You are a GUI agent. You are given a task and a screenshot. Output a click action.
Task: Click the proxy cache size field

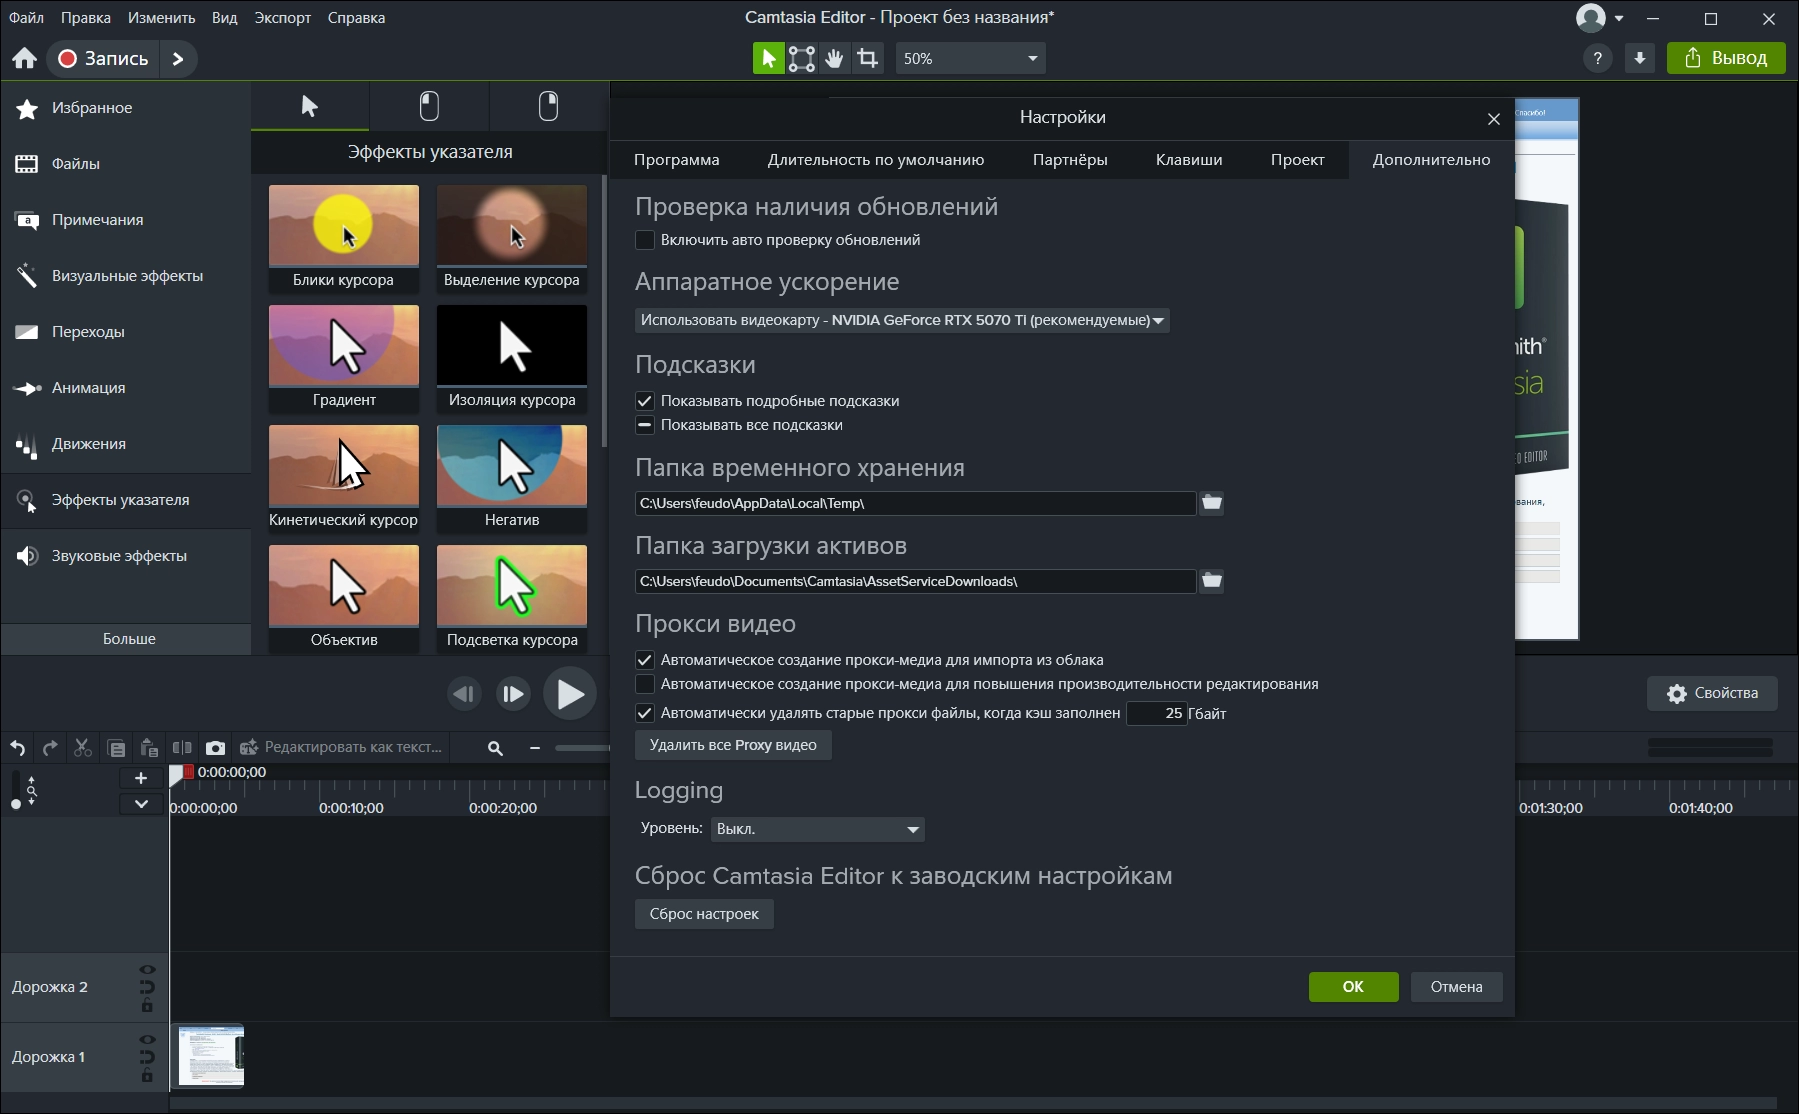click(x=1156, y=713)
